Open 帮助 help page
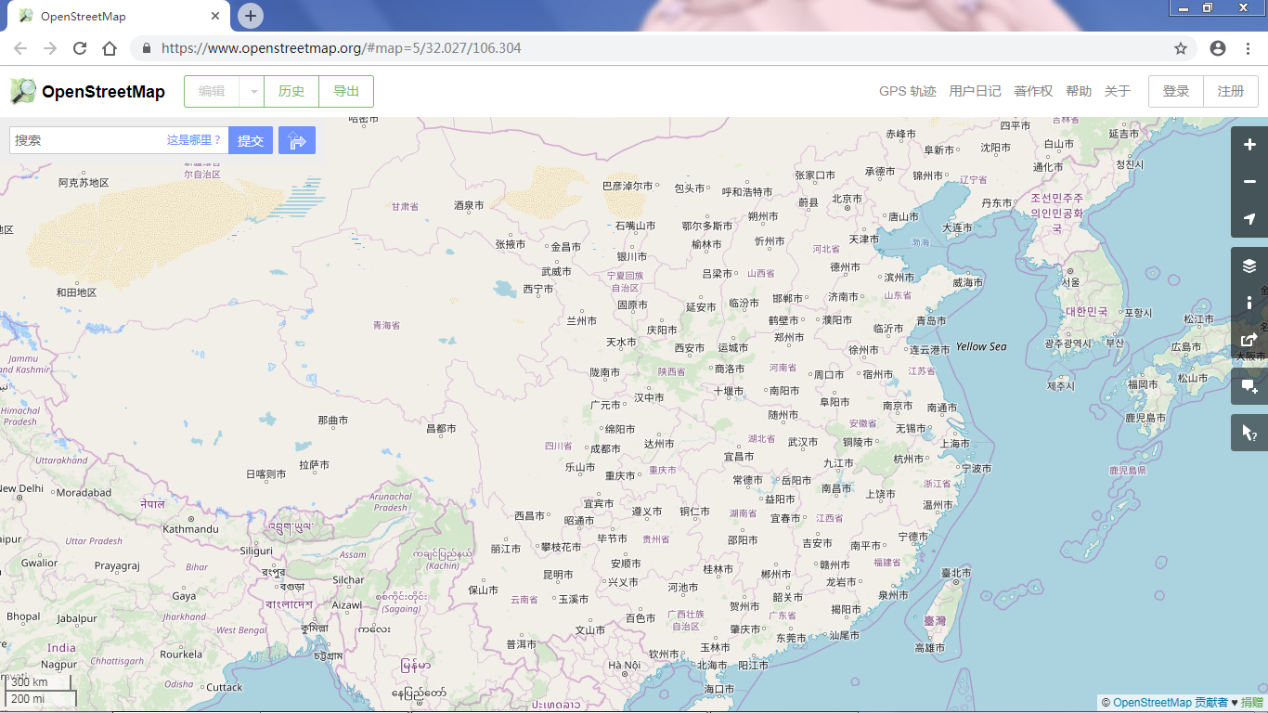 pos(1079,91)
